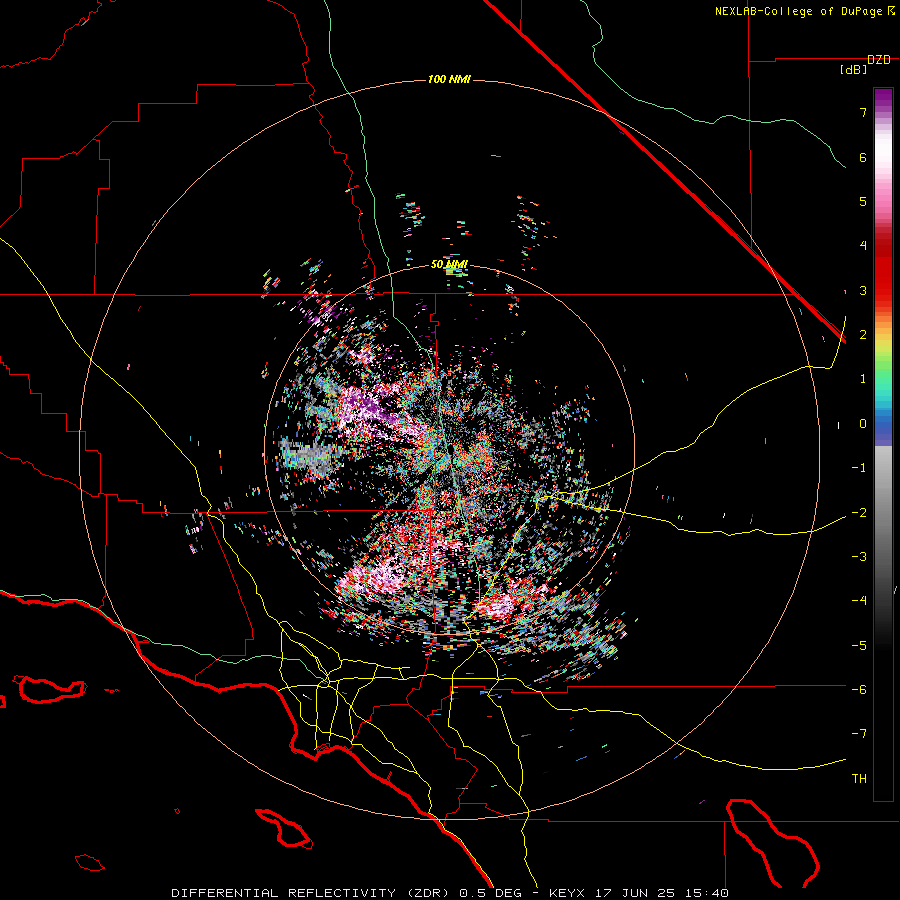Click the -4 dB scale label
The height and width of the screenshot is (900, 900).
859,601
